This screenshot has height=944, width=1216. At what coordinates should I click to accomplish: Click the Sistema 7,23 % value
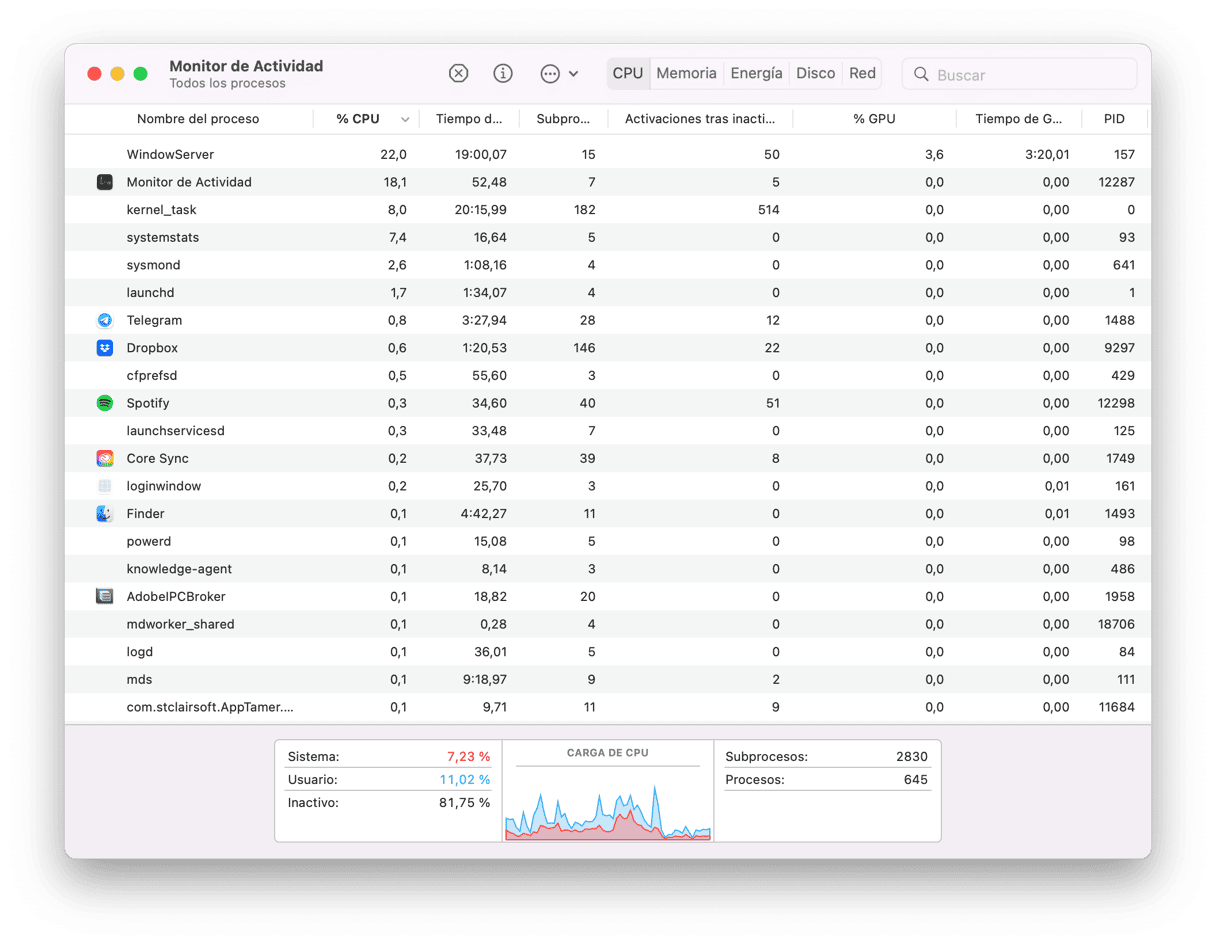click(x=468, y=757)
